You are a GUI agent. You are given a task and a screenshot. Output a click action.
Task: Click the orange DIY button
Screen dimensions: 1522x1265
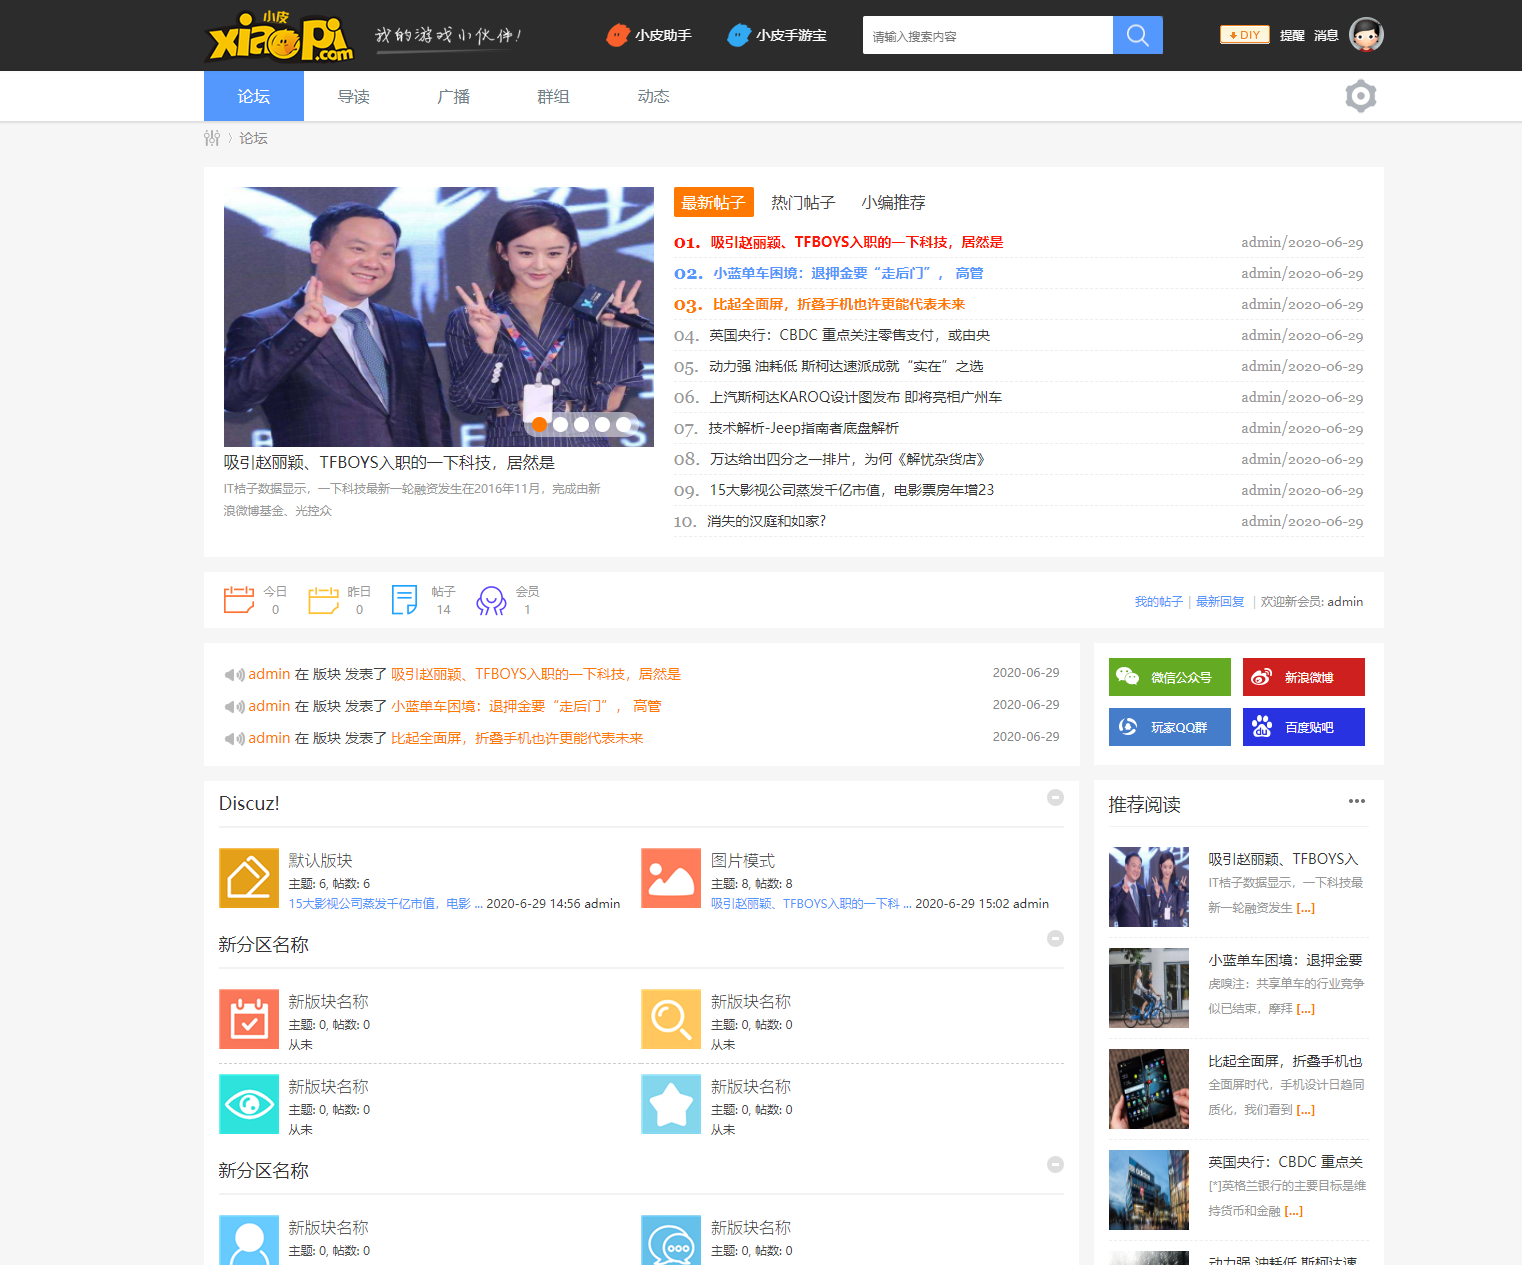click(x=1244, y=35)
